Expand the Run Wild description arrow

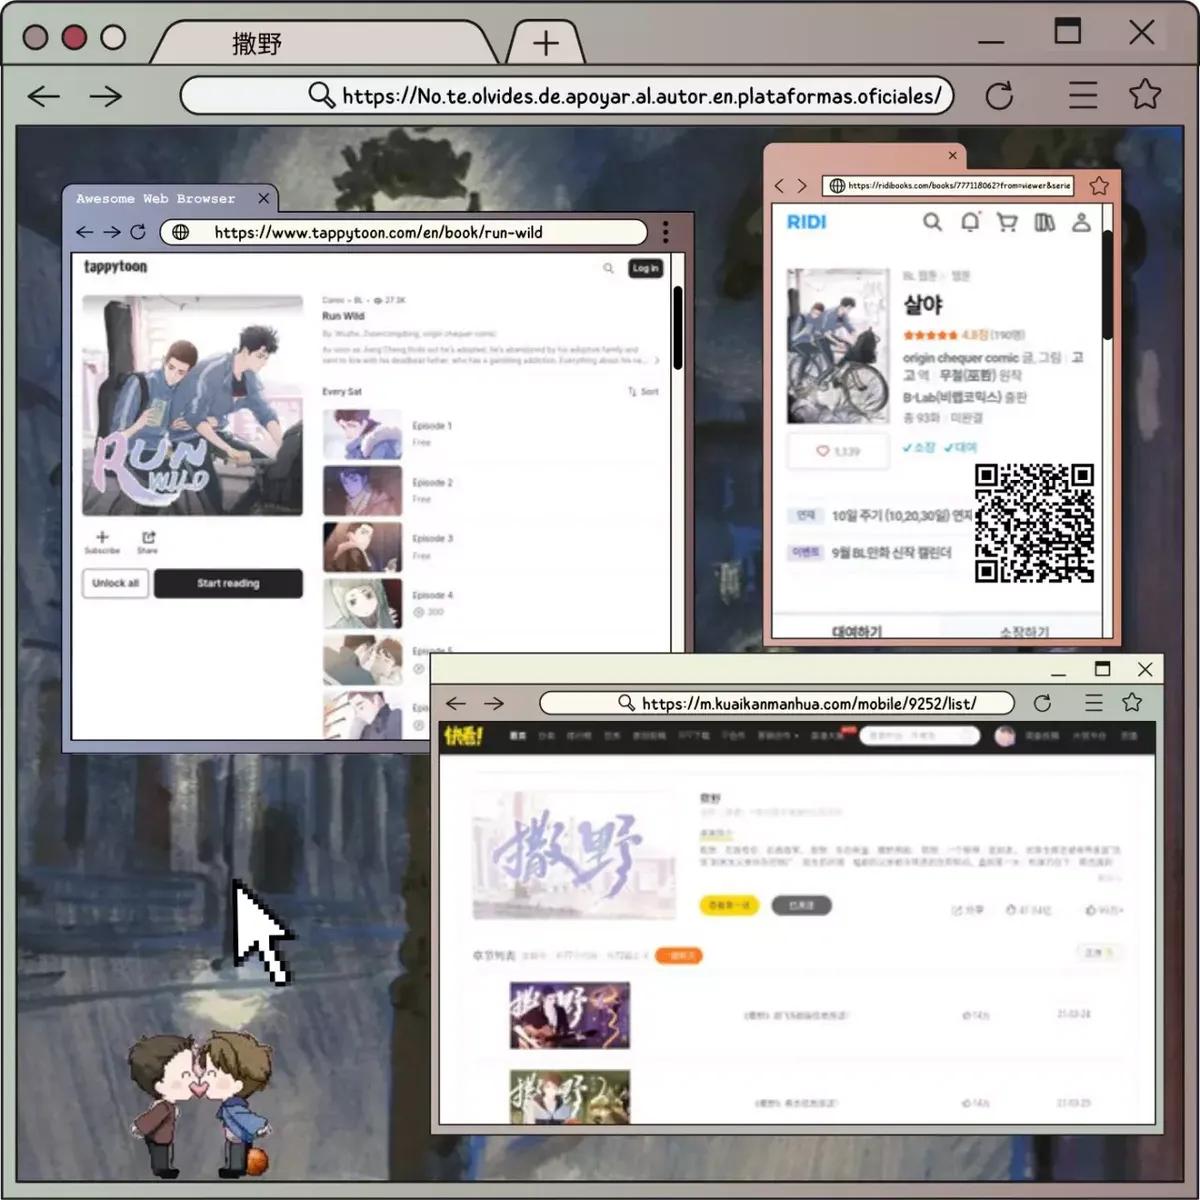coord(656,360)
